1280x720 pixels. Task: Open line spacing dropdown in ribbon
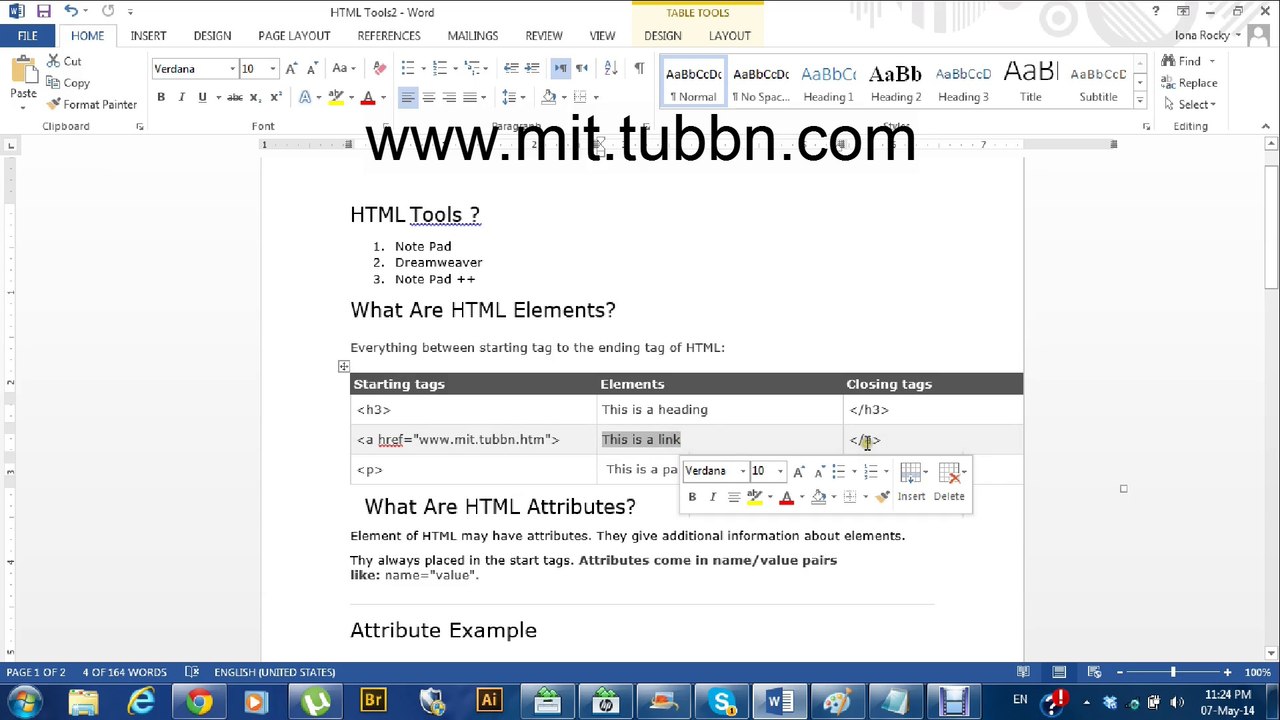tap(512, 97)
